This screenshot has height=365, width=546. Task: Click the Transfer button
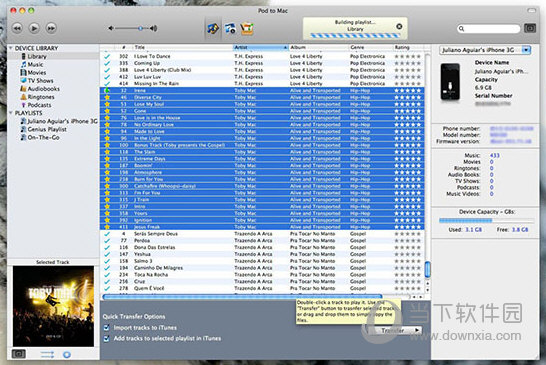(x=396, y=330)
